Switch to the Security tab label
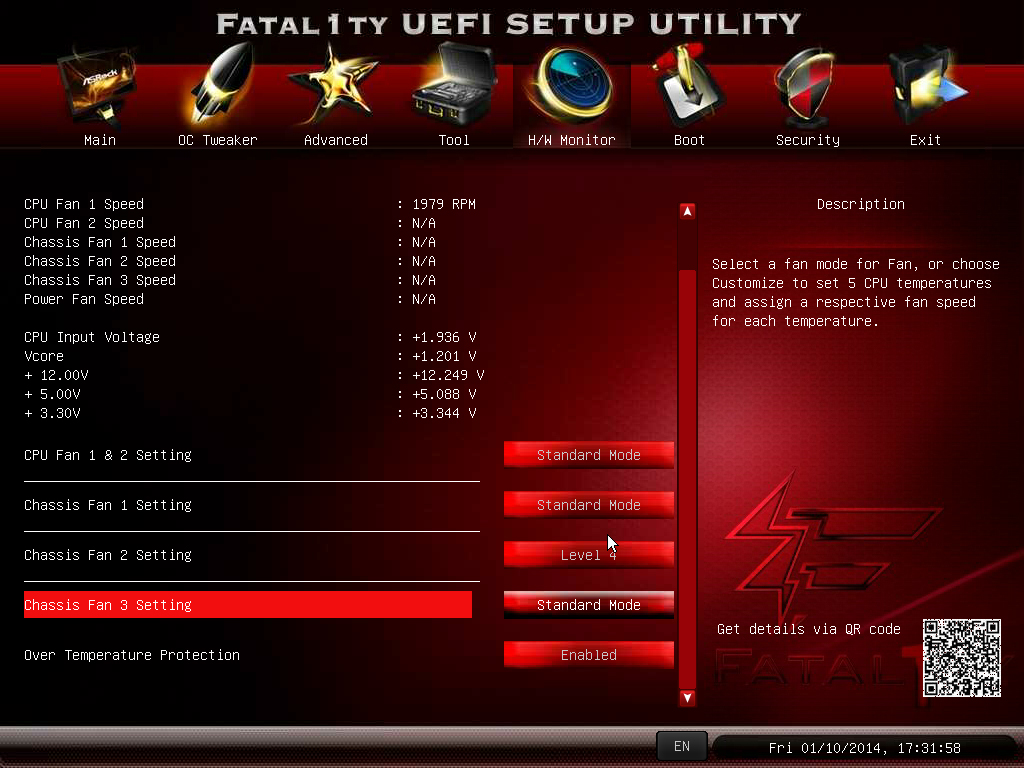1024x768 pixels. tap(808, 140)
